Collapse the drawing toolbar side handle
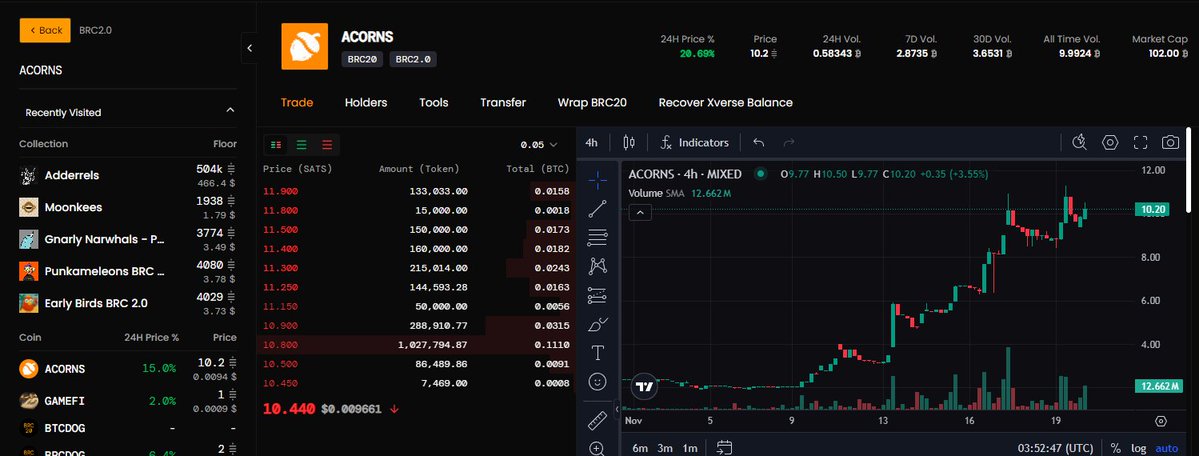 pyautogui.click(x=616, y=407)
